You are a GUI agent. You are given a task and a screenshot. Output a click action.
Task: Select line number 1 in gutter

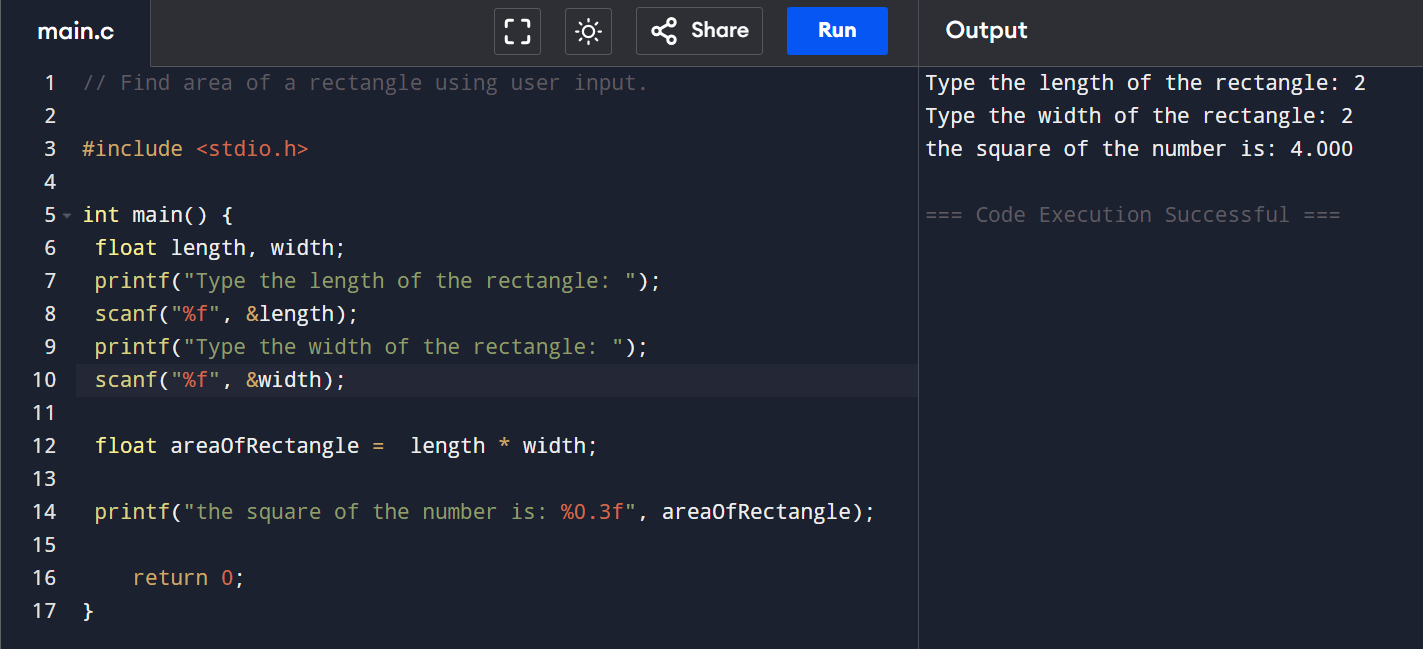pos(49,83)
